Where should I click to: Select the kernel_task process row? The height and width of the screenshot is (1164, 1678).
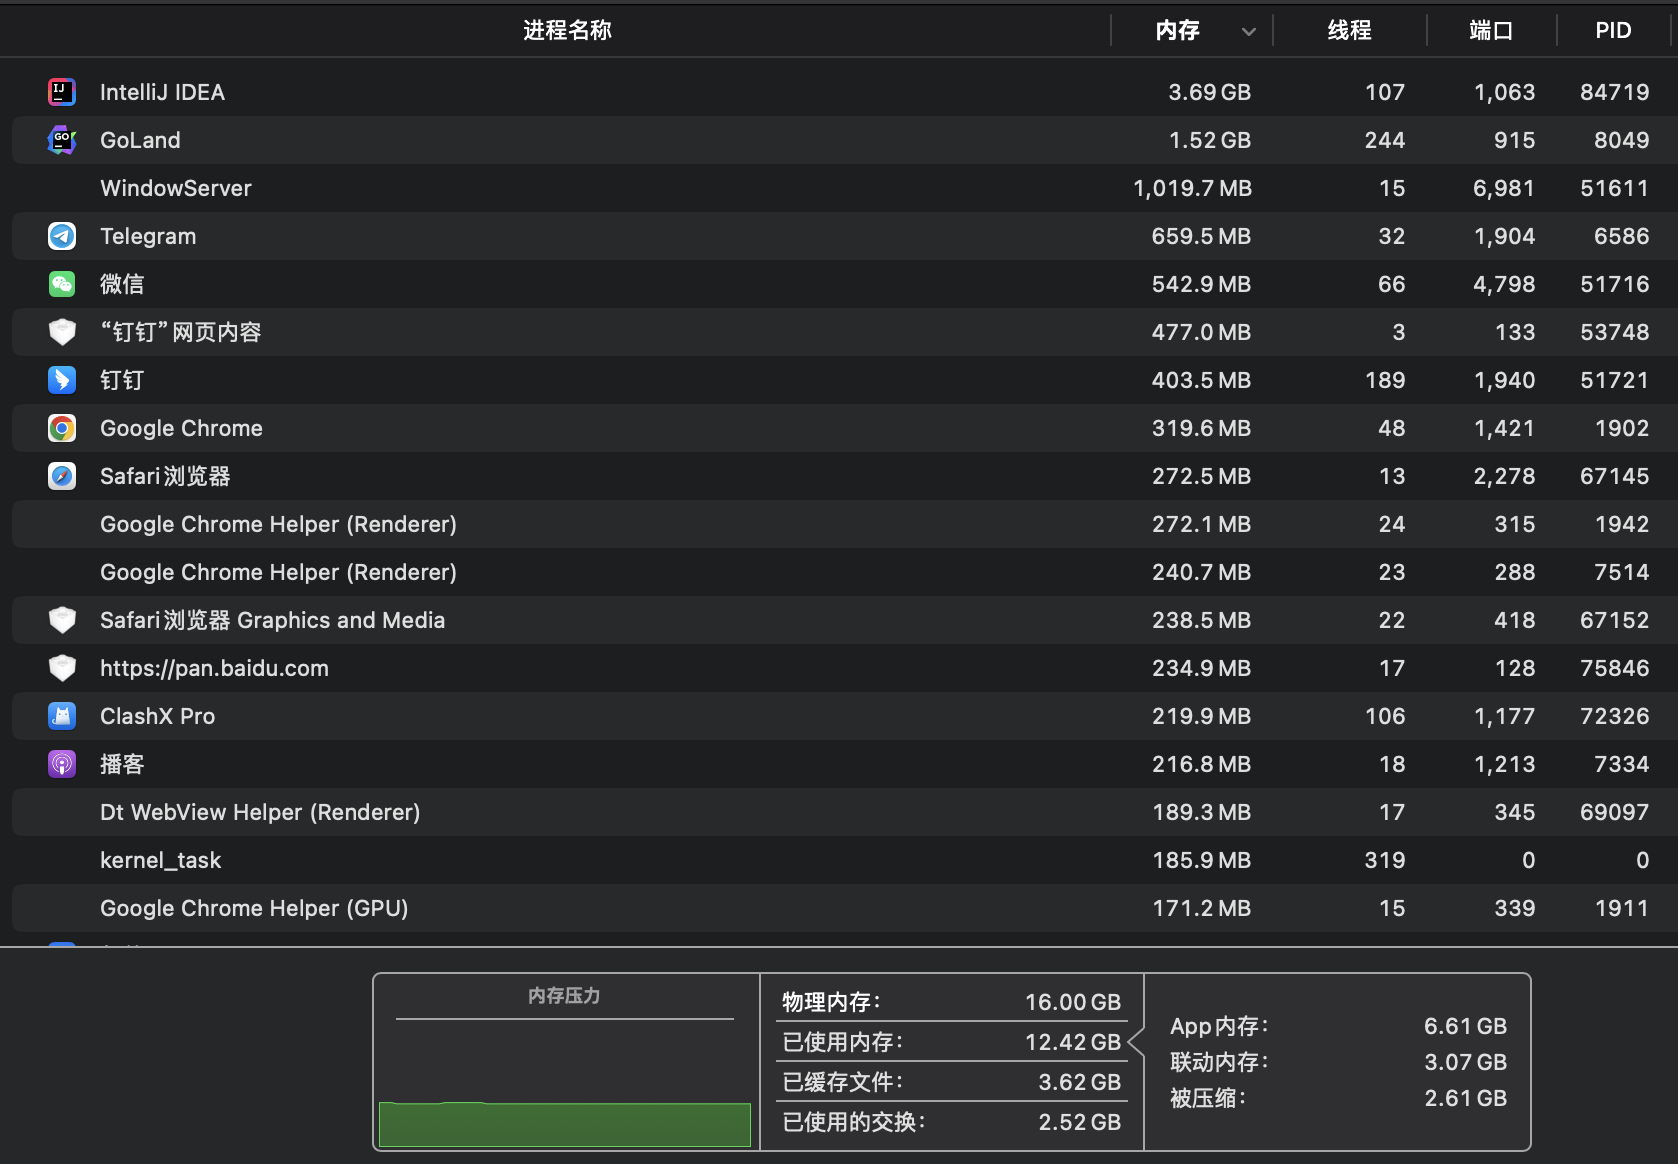[839, 860]
